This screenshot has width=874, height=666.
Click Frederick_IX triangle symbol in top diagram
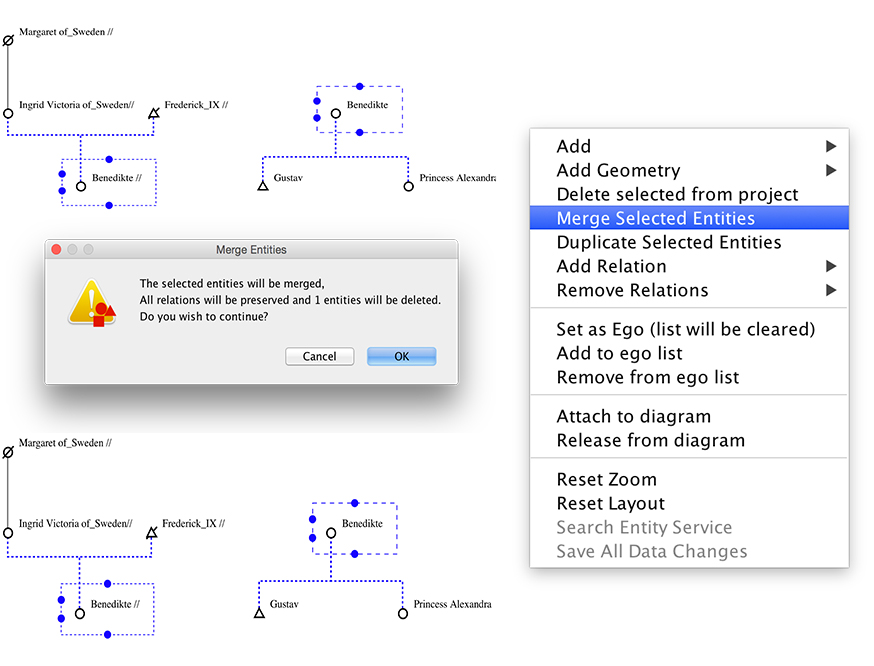point(154,114)
